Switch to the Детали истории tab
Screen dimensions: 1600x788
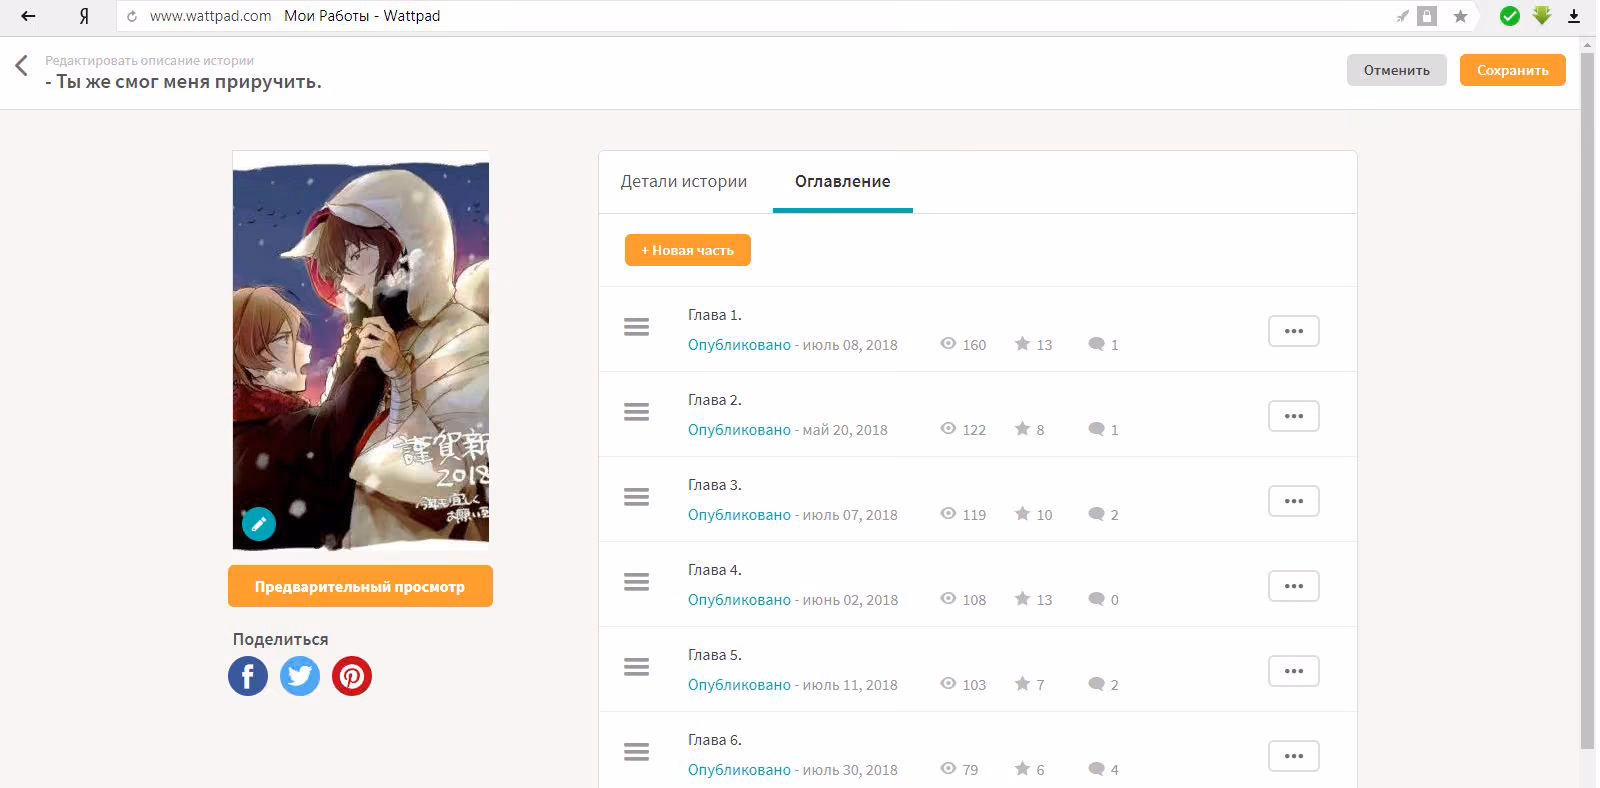click(684, 181)
